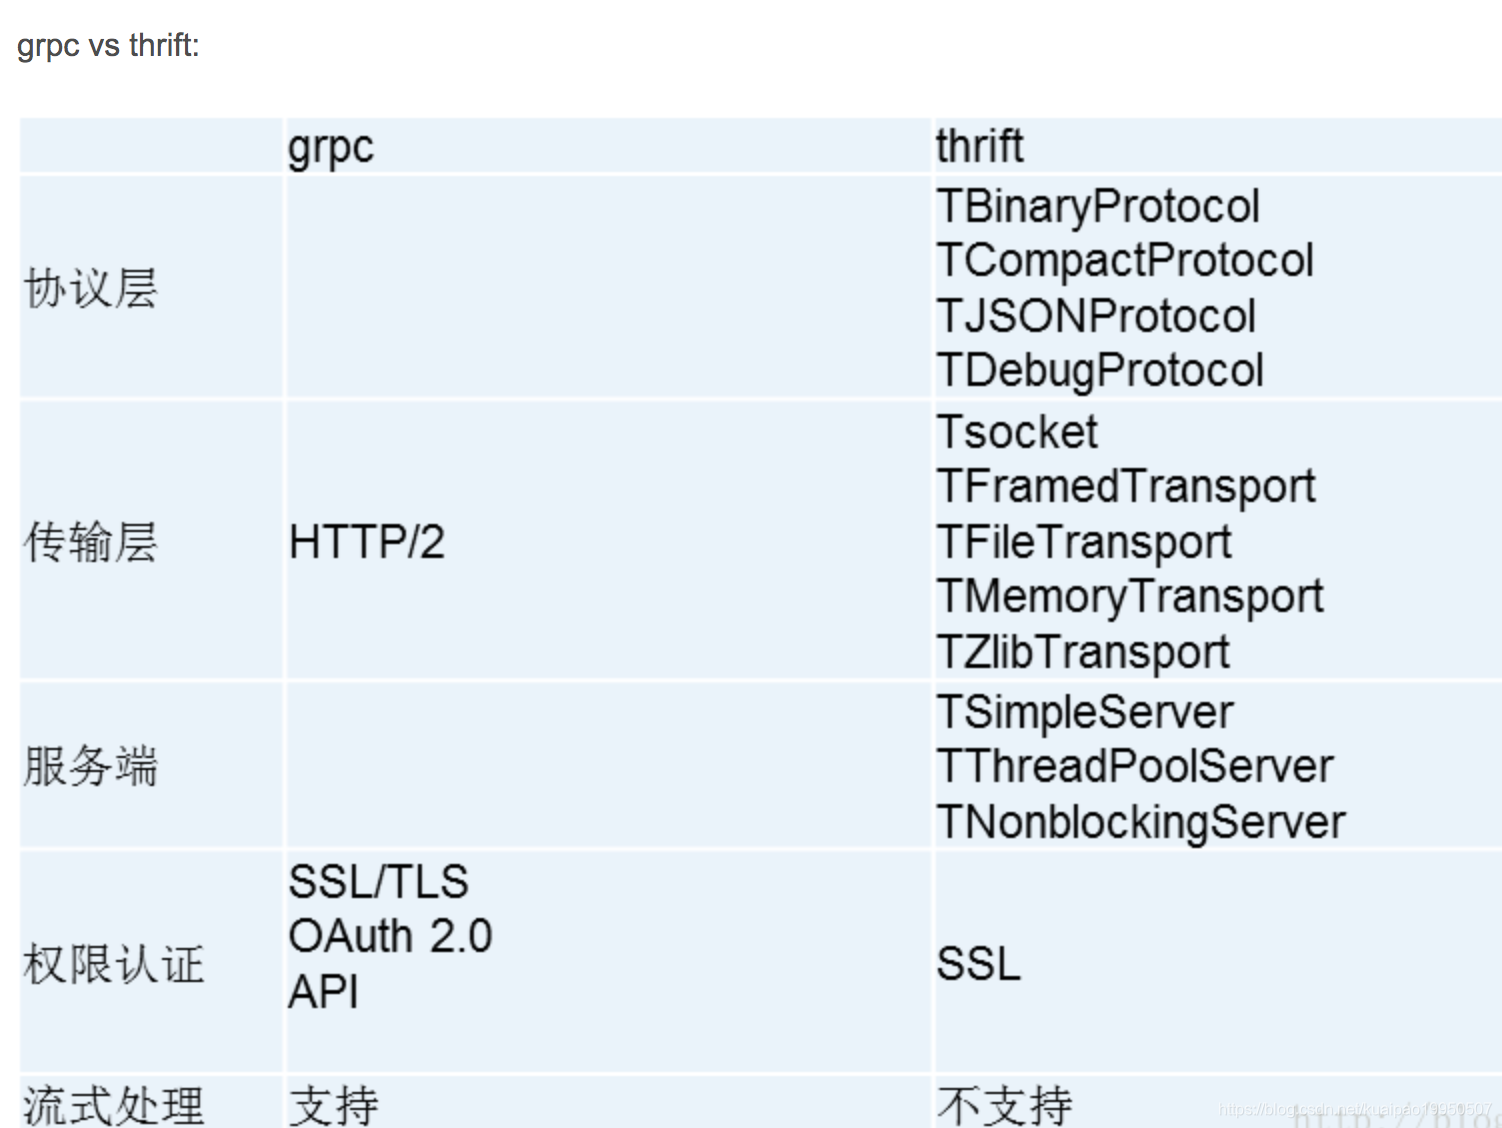Click 'SSL/TLS' in the grpc column
Image resolution: width=1502 pixels, height=1128 pixels.
coord(379,882)
